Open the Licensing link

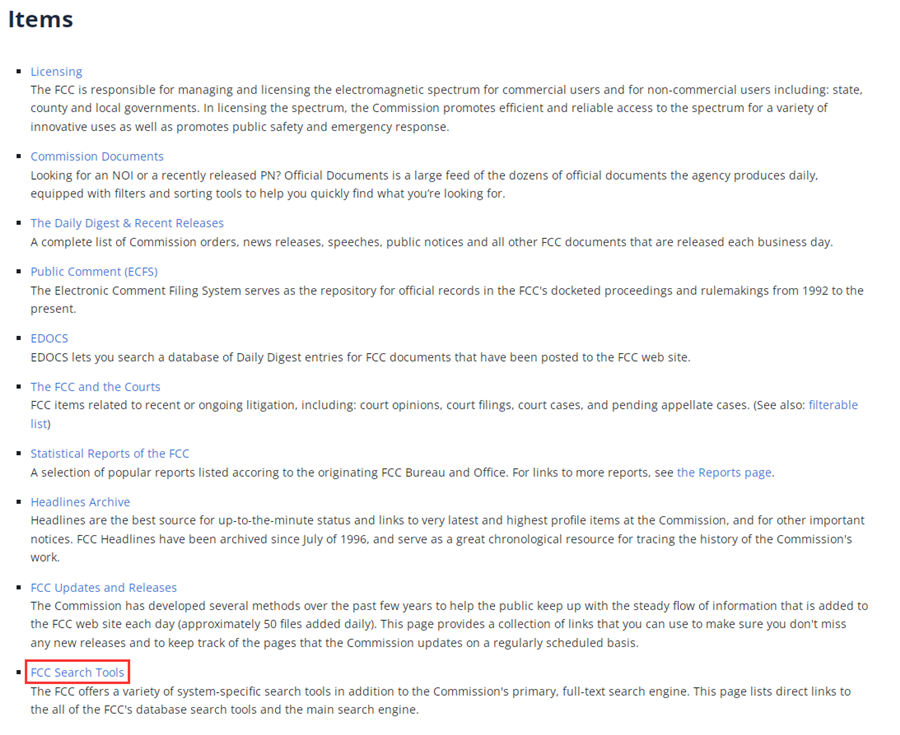point(56,72)
